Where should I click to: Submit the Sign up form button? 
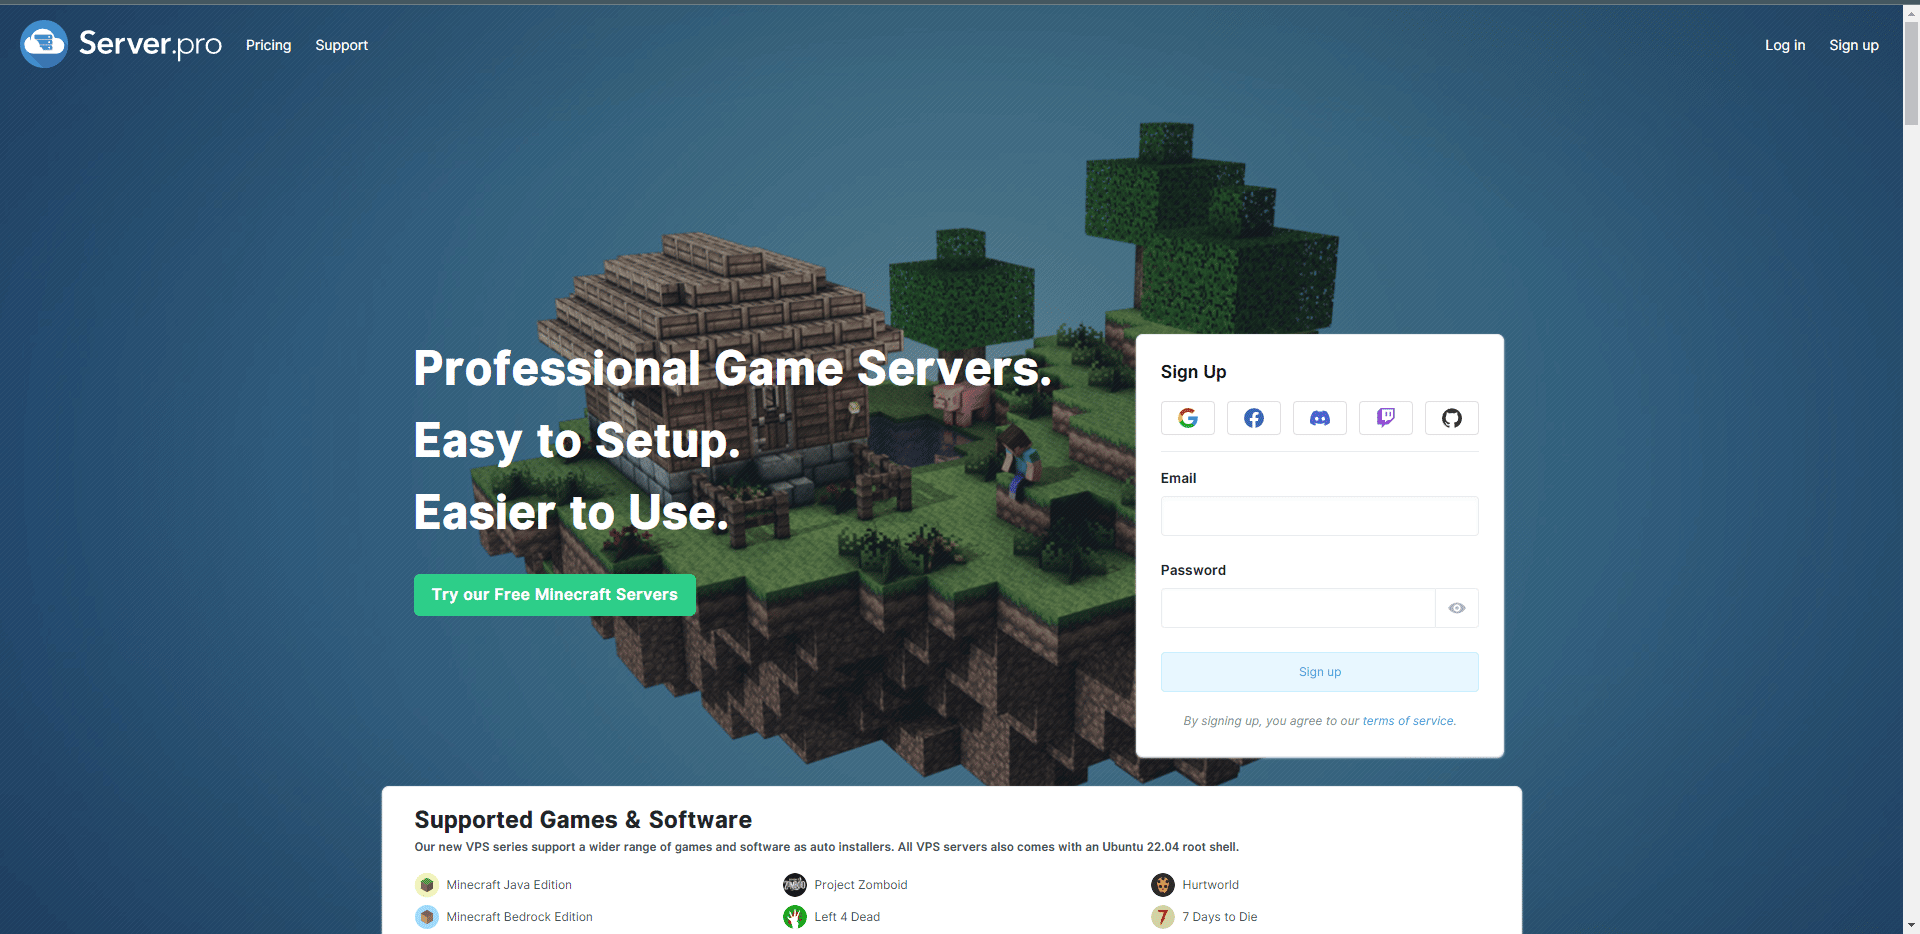[1320, 672]
